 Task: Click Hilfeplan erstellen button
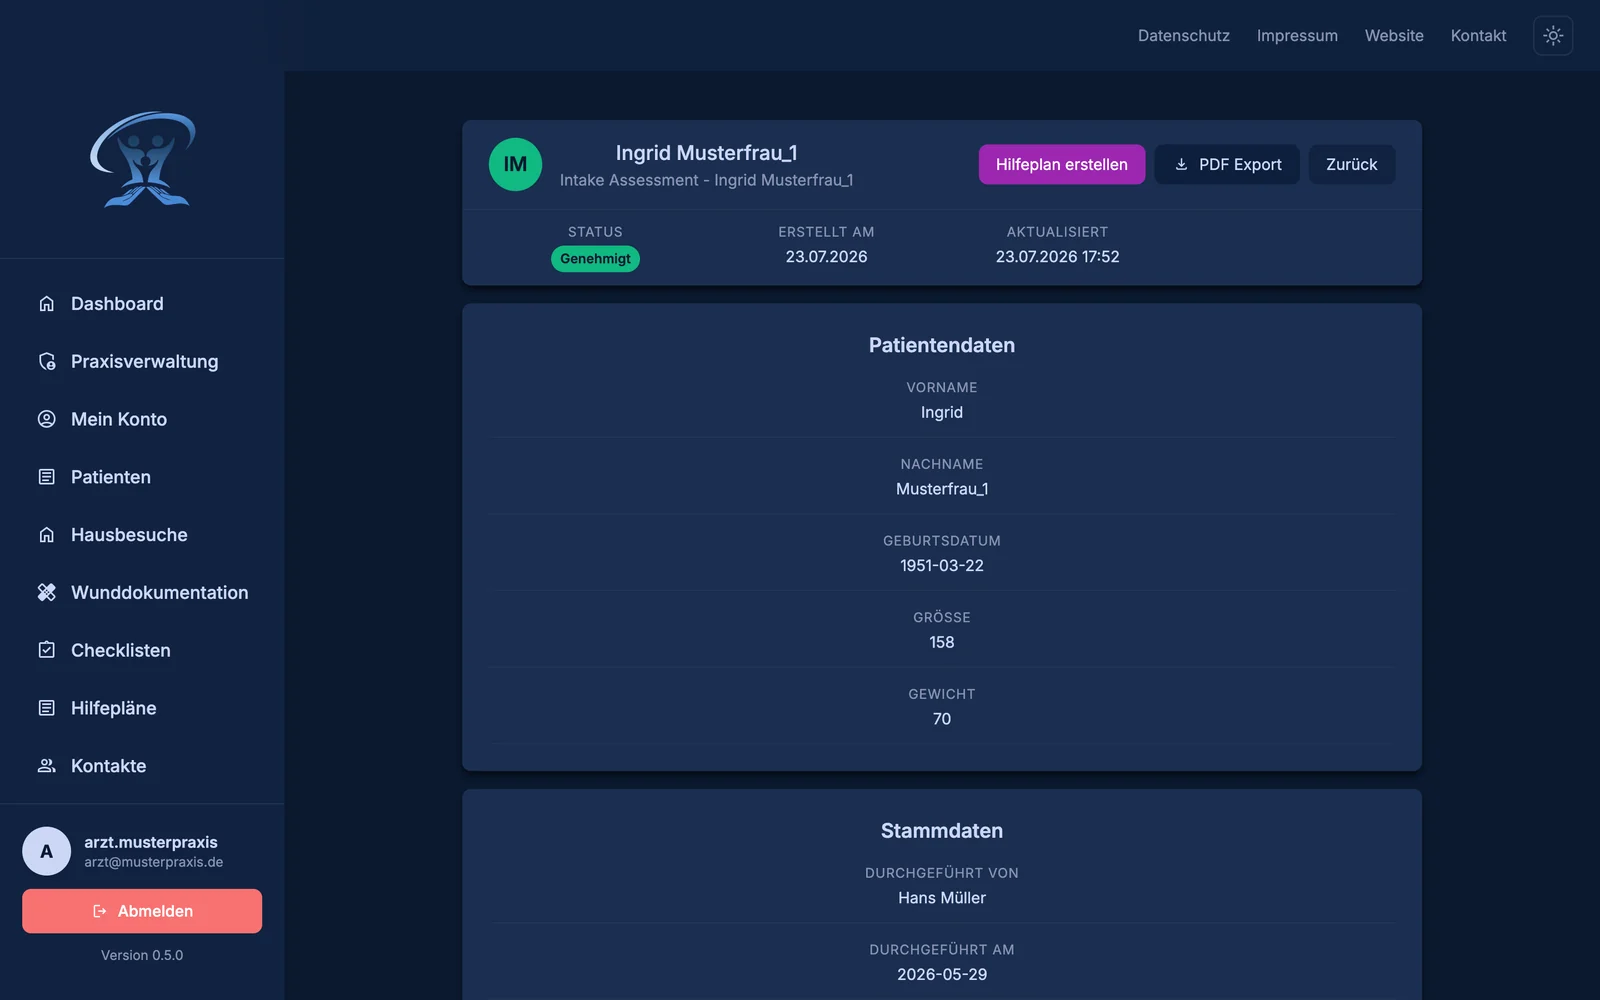click(1062, 164)
